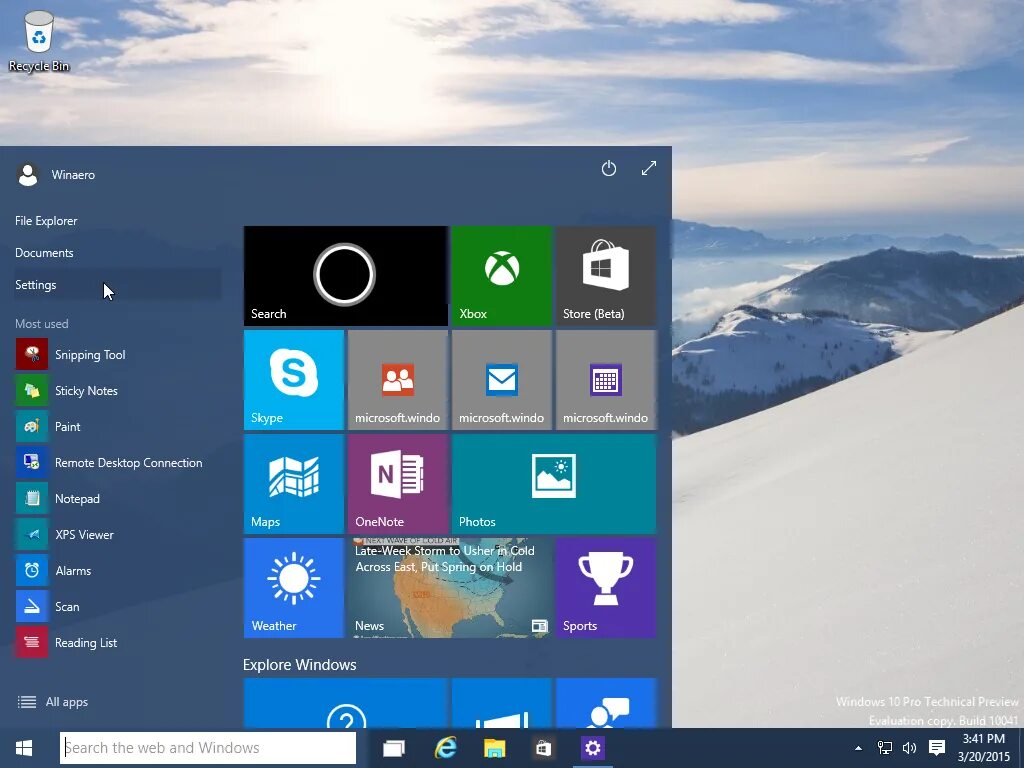Open the News live tile
Image resolution: width=1024 pixels, height=768 pixels.
(x=449, y=588)
